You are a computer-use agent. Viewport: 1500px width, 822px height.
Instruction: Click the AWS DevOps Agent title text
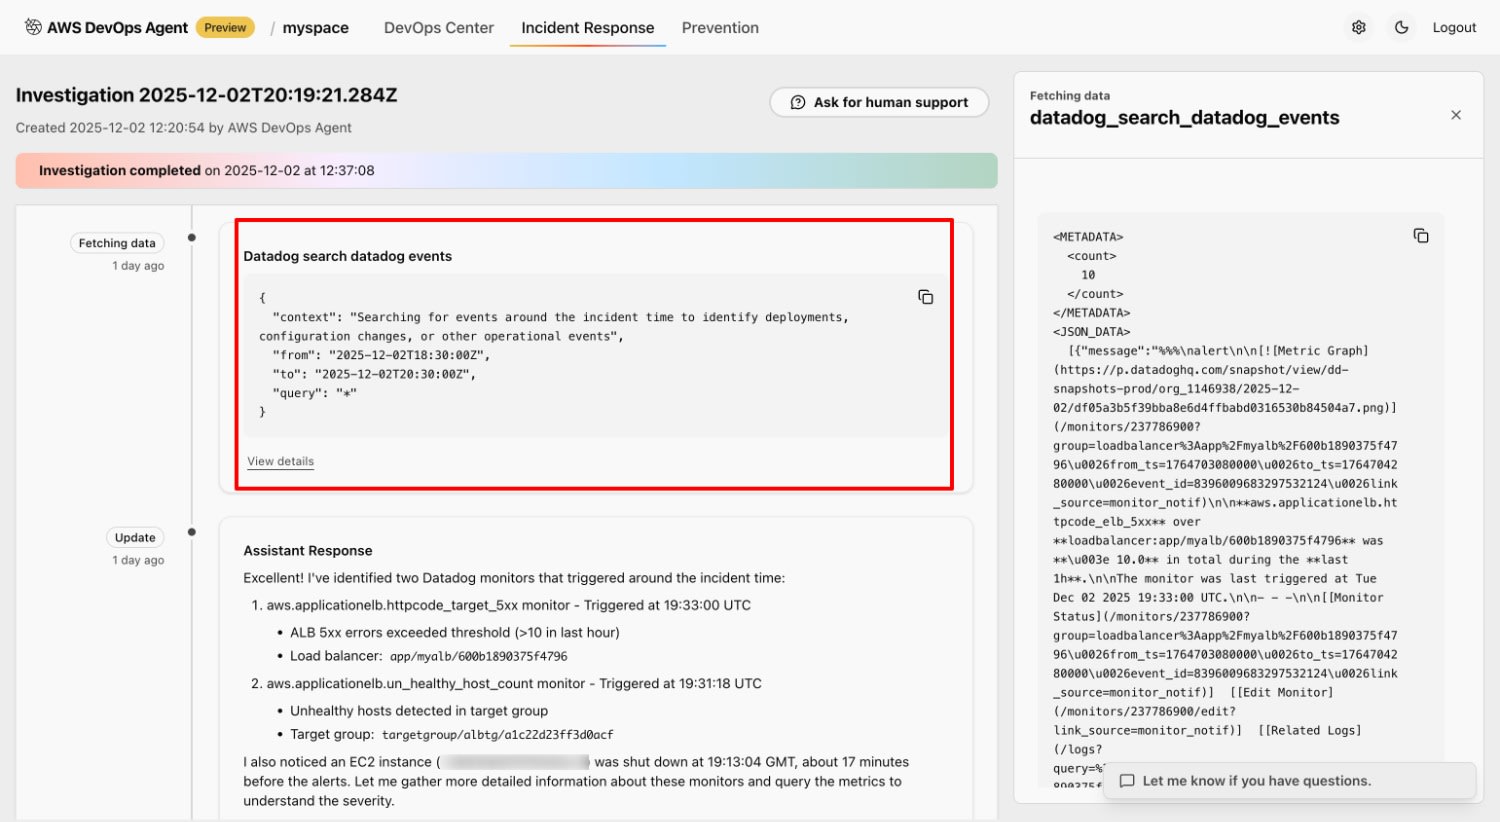(x=117, y=28)
